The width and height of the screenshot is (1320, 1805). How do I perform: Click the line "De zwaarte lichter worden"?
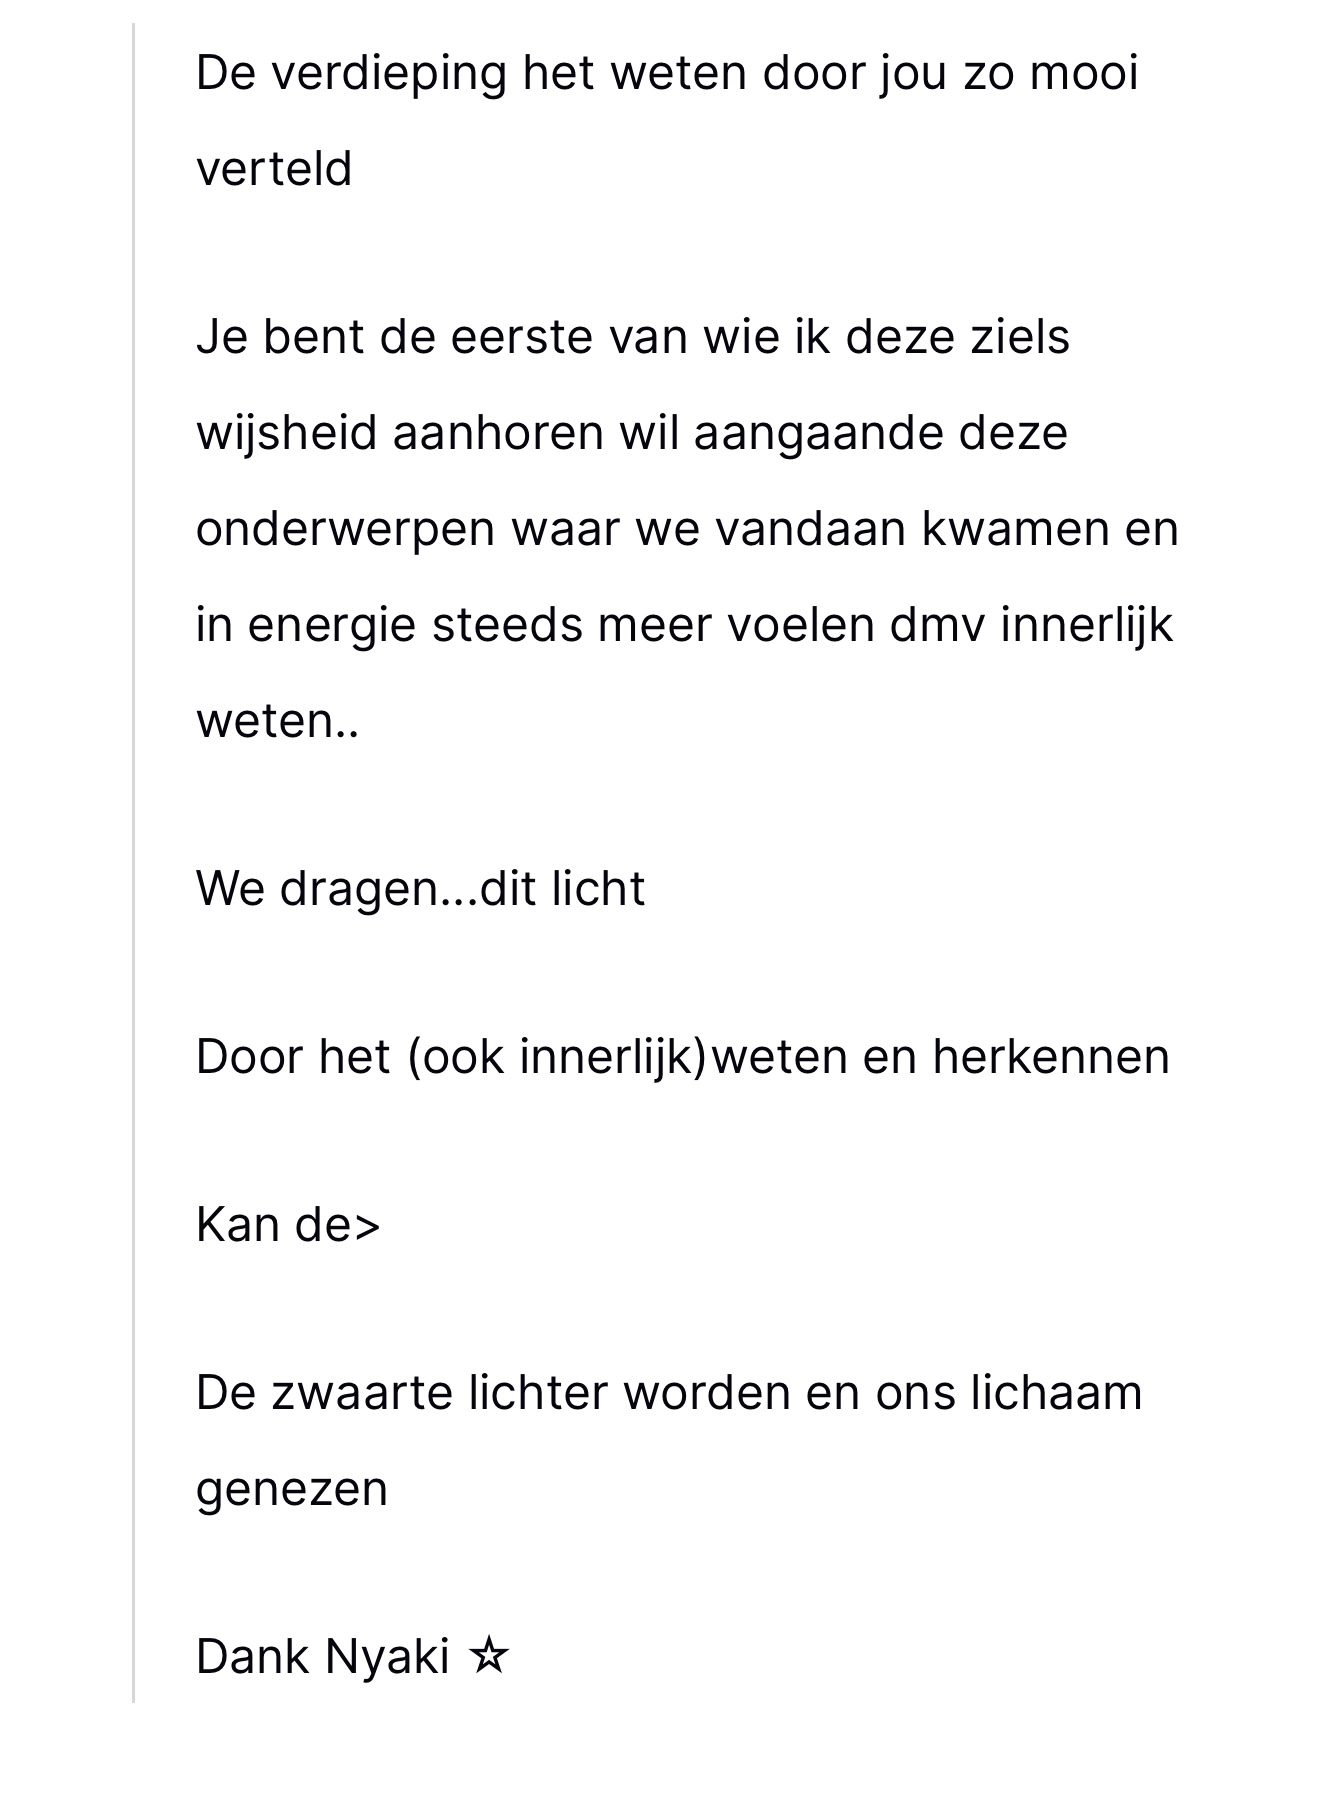668,1392
